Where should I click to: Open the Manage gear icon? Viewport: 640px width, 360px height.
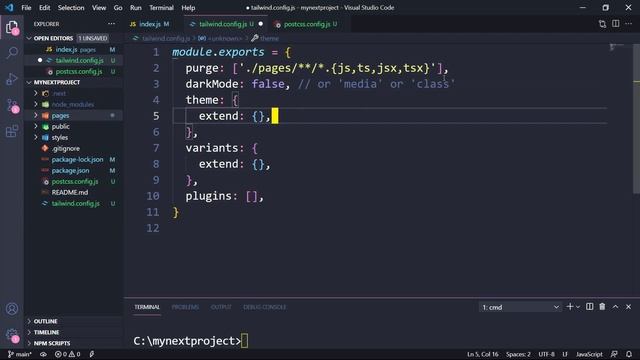12,335
